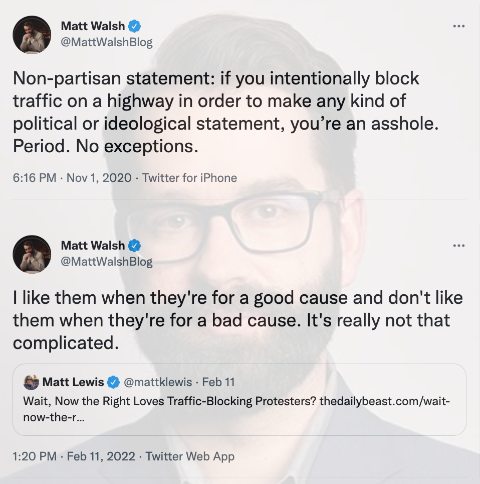Open @MattWalshBlog handle on first tweet
480x484 pixels.
point(106,42)
